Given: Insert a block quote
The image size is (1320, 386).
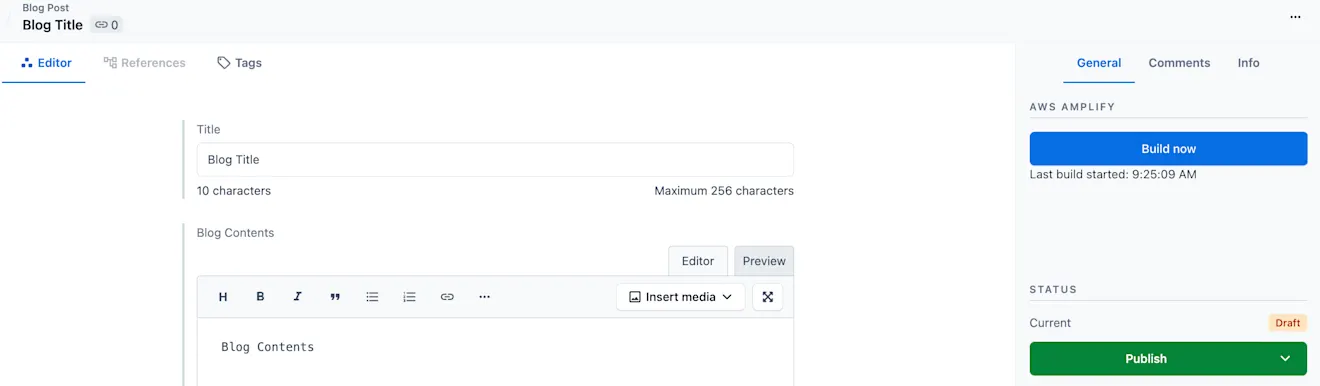Looking at the screenshot, I should [x=335, y=297].
